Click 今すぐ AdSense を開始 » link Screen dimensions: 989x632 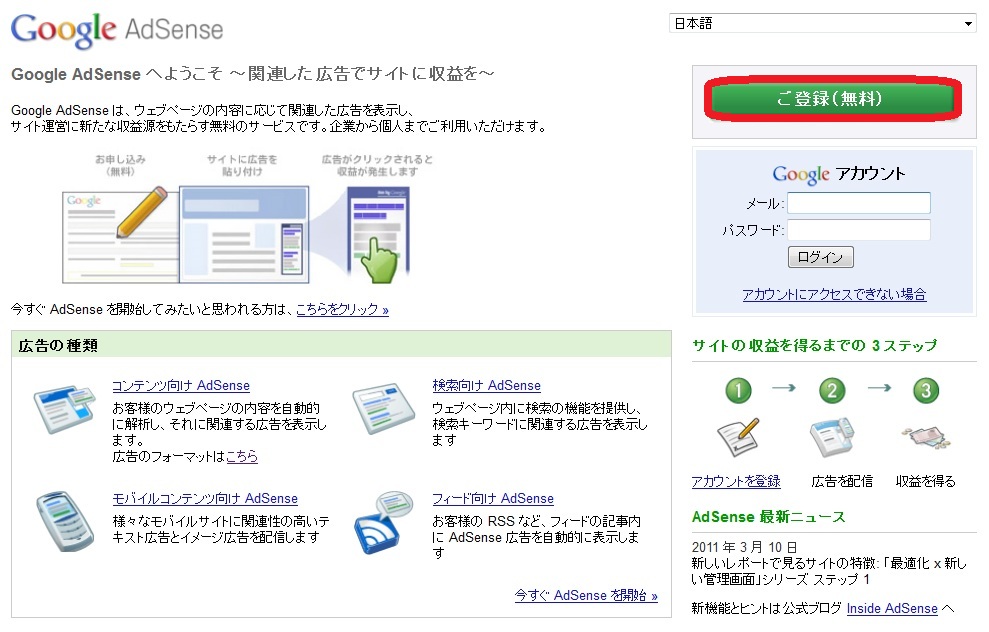click(x=586, y=595)
